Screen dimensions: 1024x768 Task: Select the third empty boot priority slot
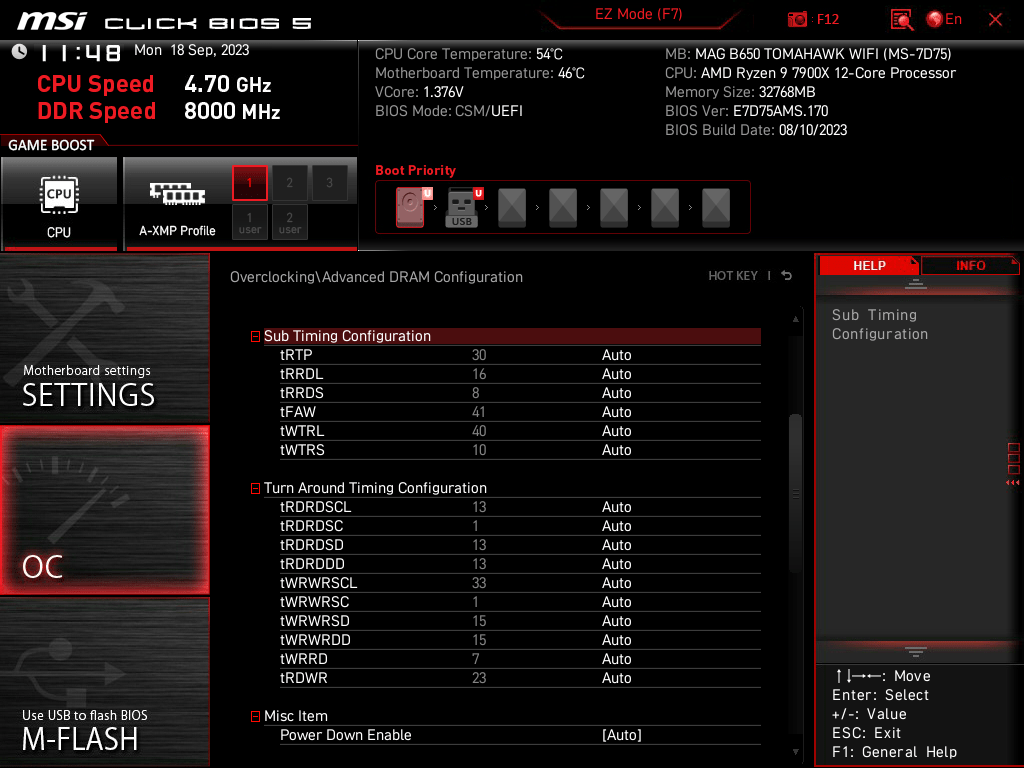coord(512,208)
